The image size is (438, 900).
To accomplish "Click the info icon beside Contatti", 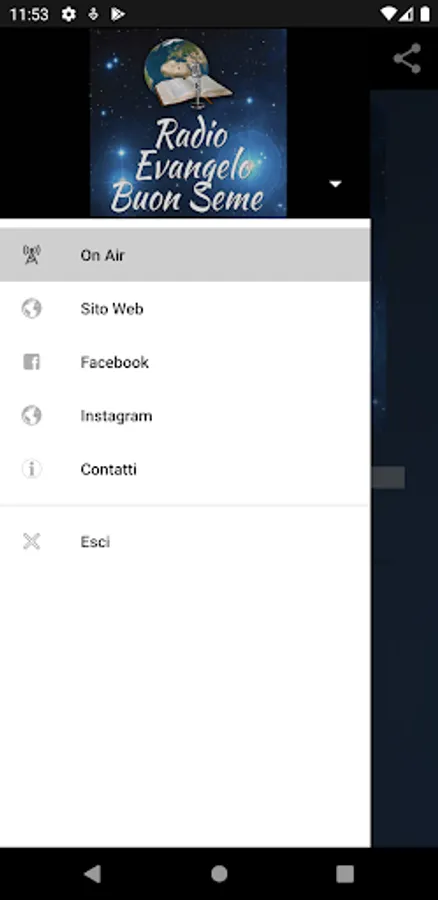I will pos(32,469).
